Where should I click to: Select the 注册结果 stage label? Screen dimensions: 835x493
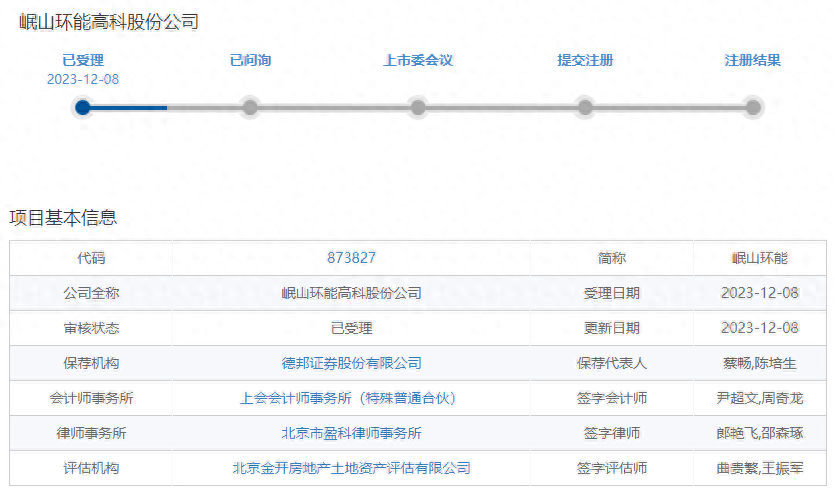(x=752, y=60)
